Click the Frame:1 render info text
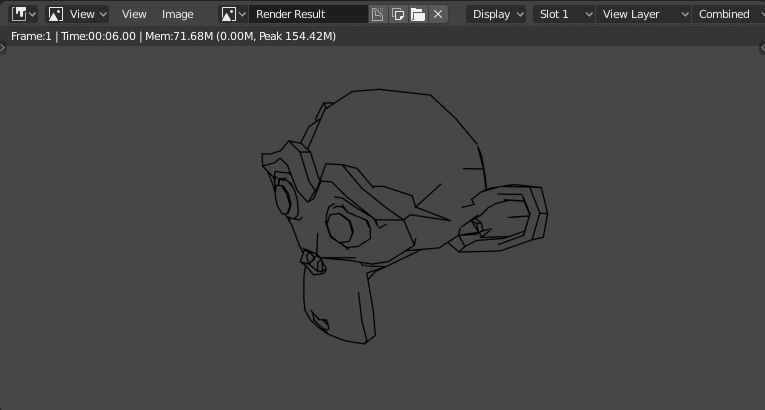 click(31, 36)
